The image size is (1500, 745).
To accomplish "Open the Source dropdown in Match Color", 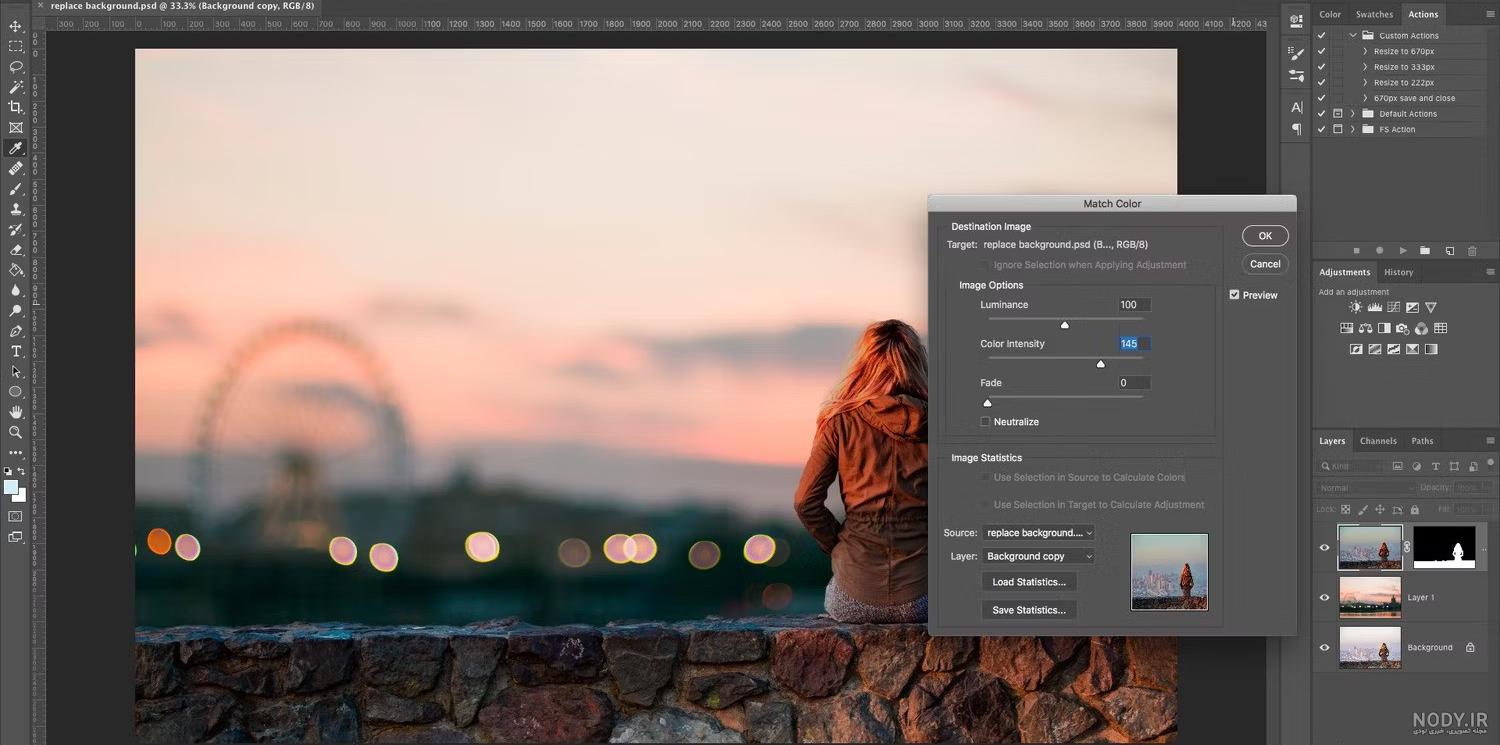I will coord(1038,533).
